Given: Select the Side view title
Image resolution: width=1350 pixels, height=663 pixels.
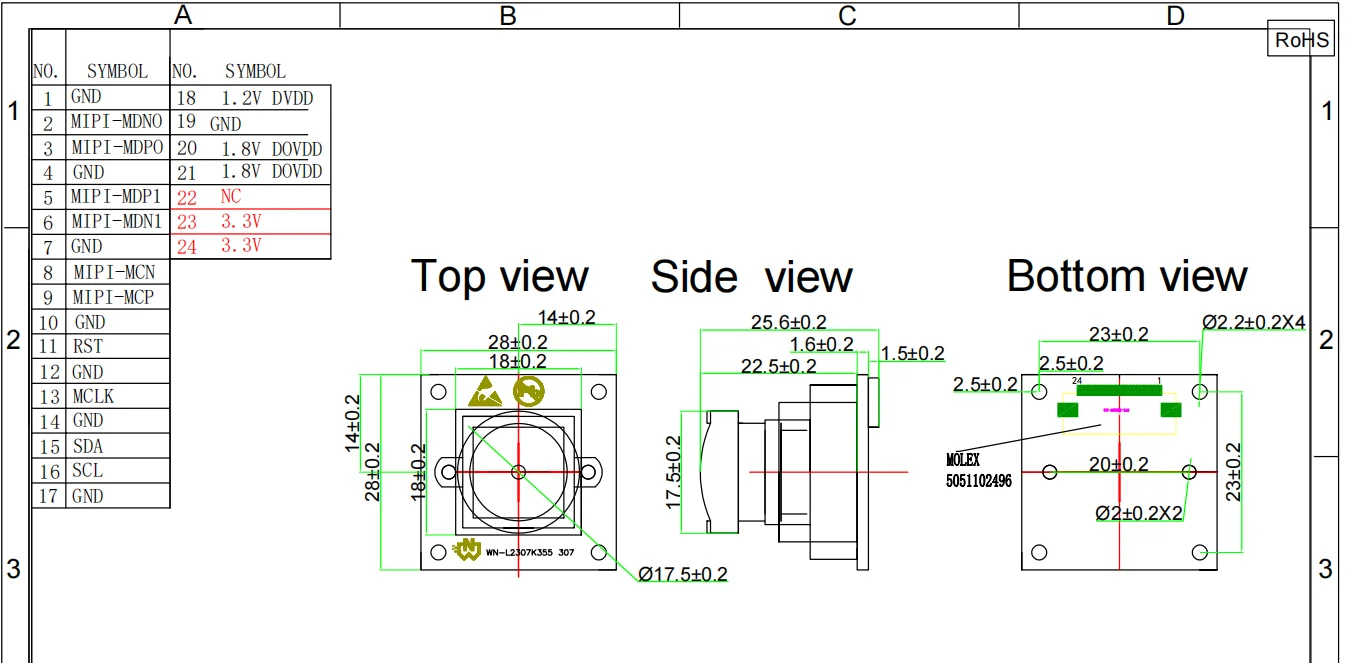Looking at the screenshot, I should [x=751, y=276].
